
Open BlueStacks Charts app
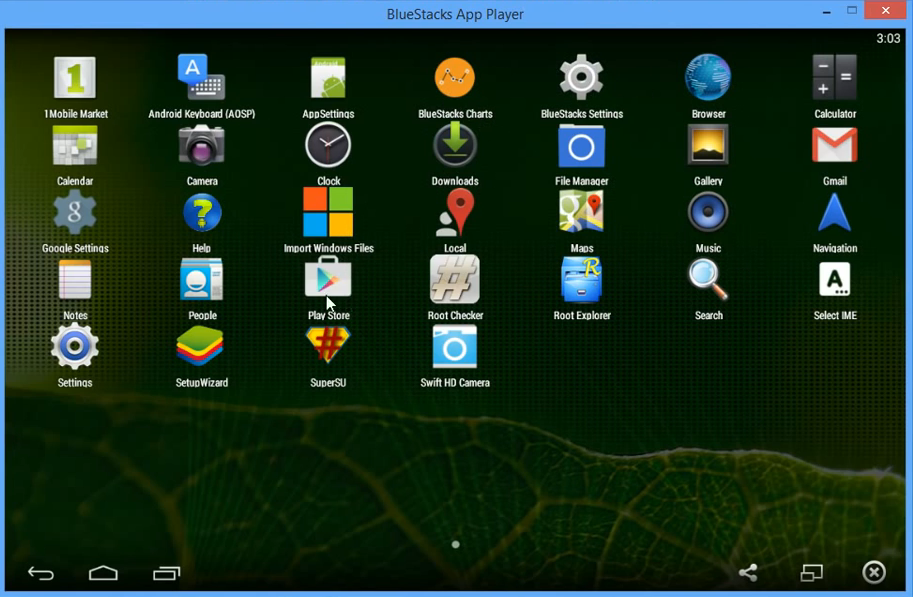click(x=455, y=77)
